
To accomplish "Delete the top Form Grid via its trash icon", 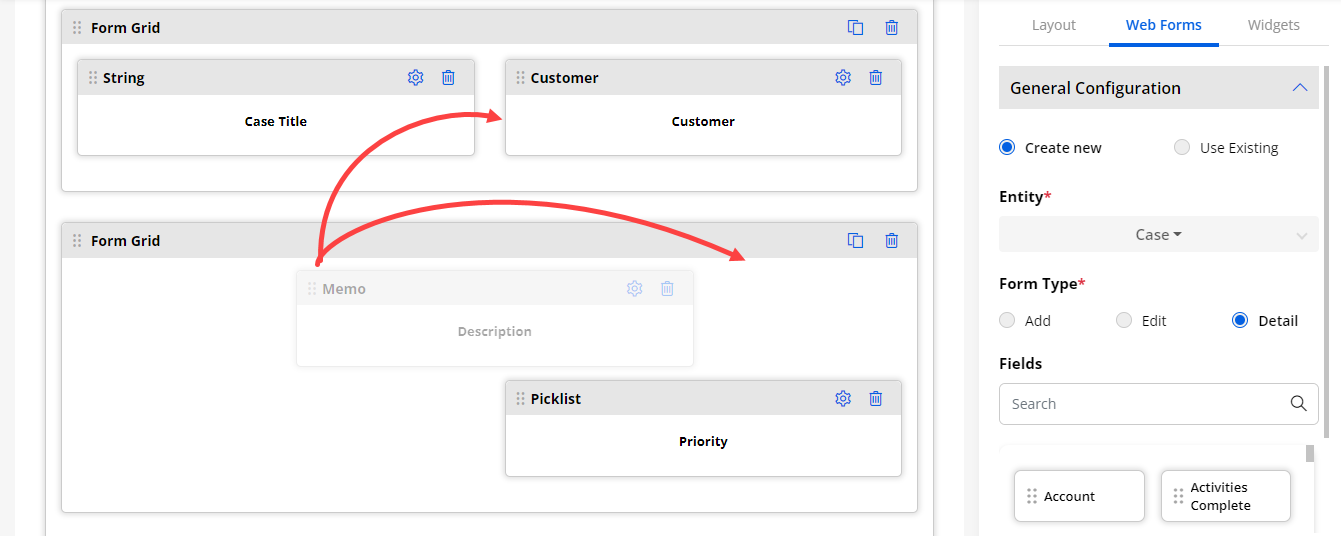I will pos(891,28).
